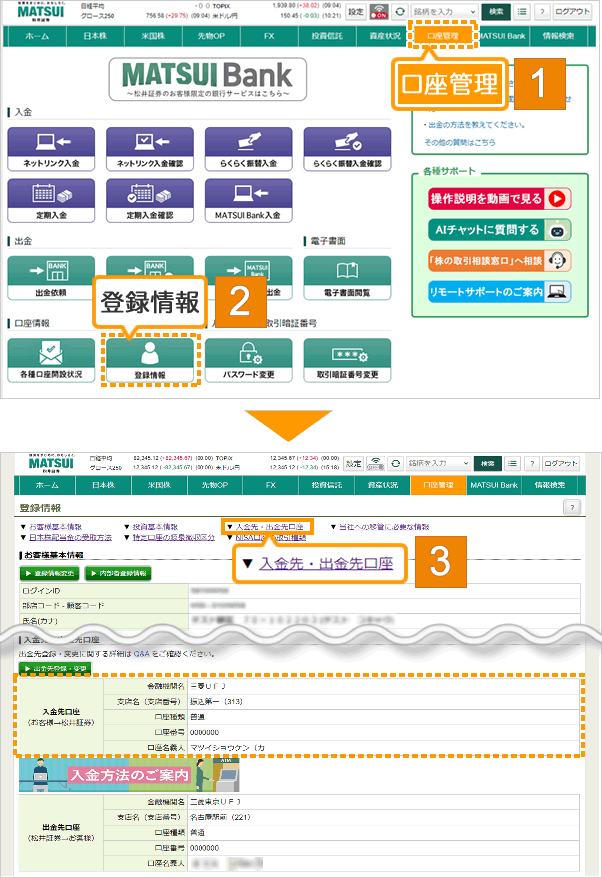Click refresh icon in upper screenshot header
The height and width of the screenshot is (878, 602).
[400, 11]
